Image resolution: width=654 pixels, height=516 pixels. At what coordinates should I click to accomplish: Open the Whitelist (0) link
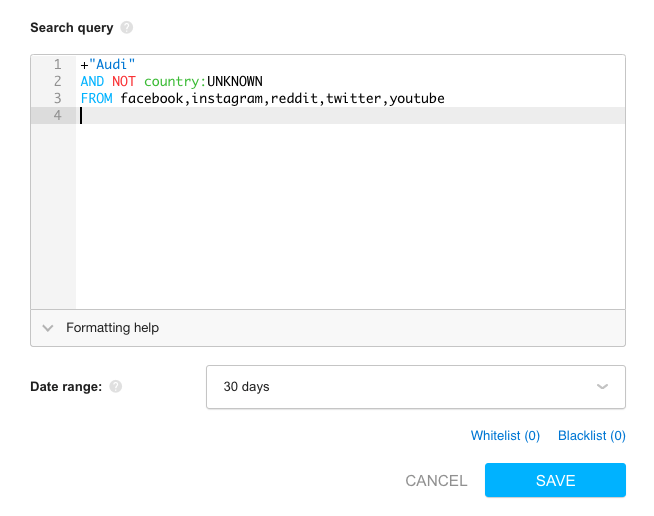(505, 435)
